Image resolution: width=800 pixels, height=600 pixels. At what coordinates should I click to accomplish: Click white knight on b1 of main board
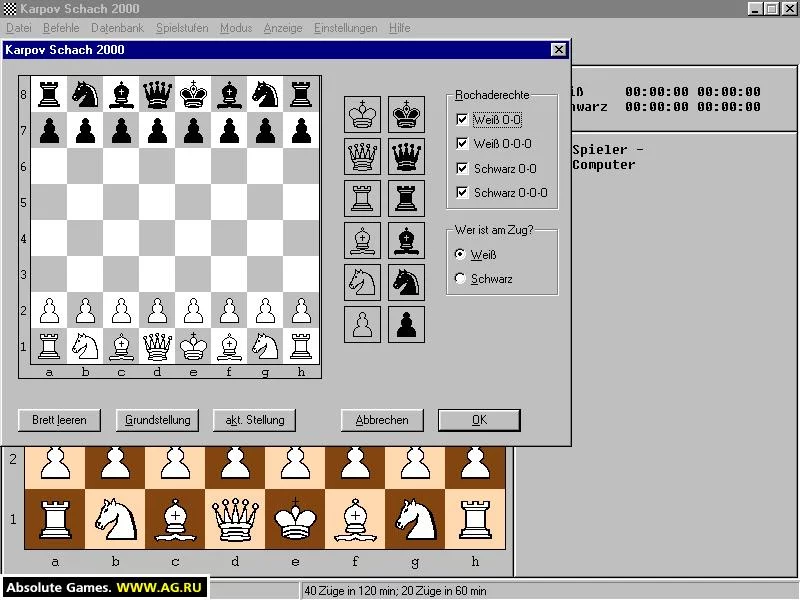(115, 519)
